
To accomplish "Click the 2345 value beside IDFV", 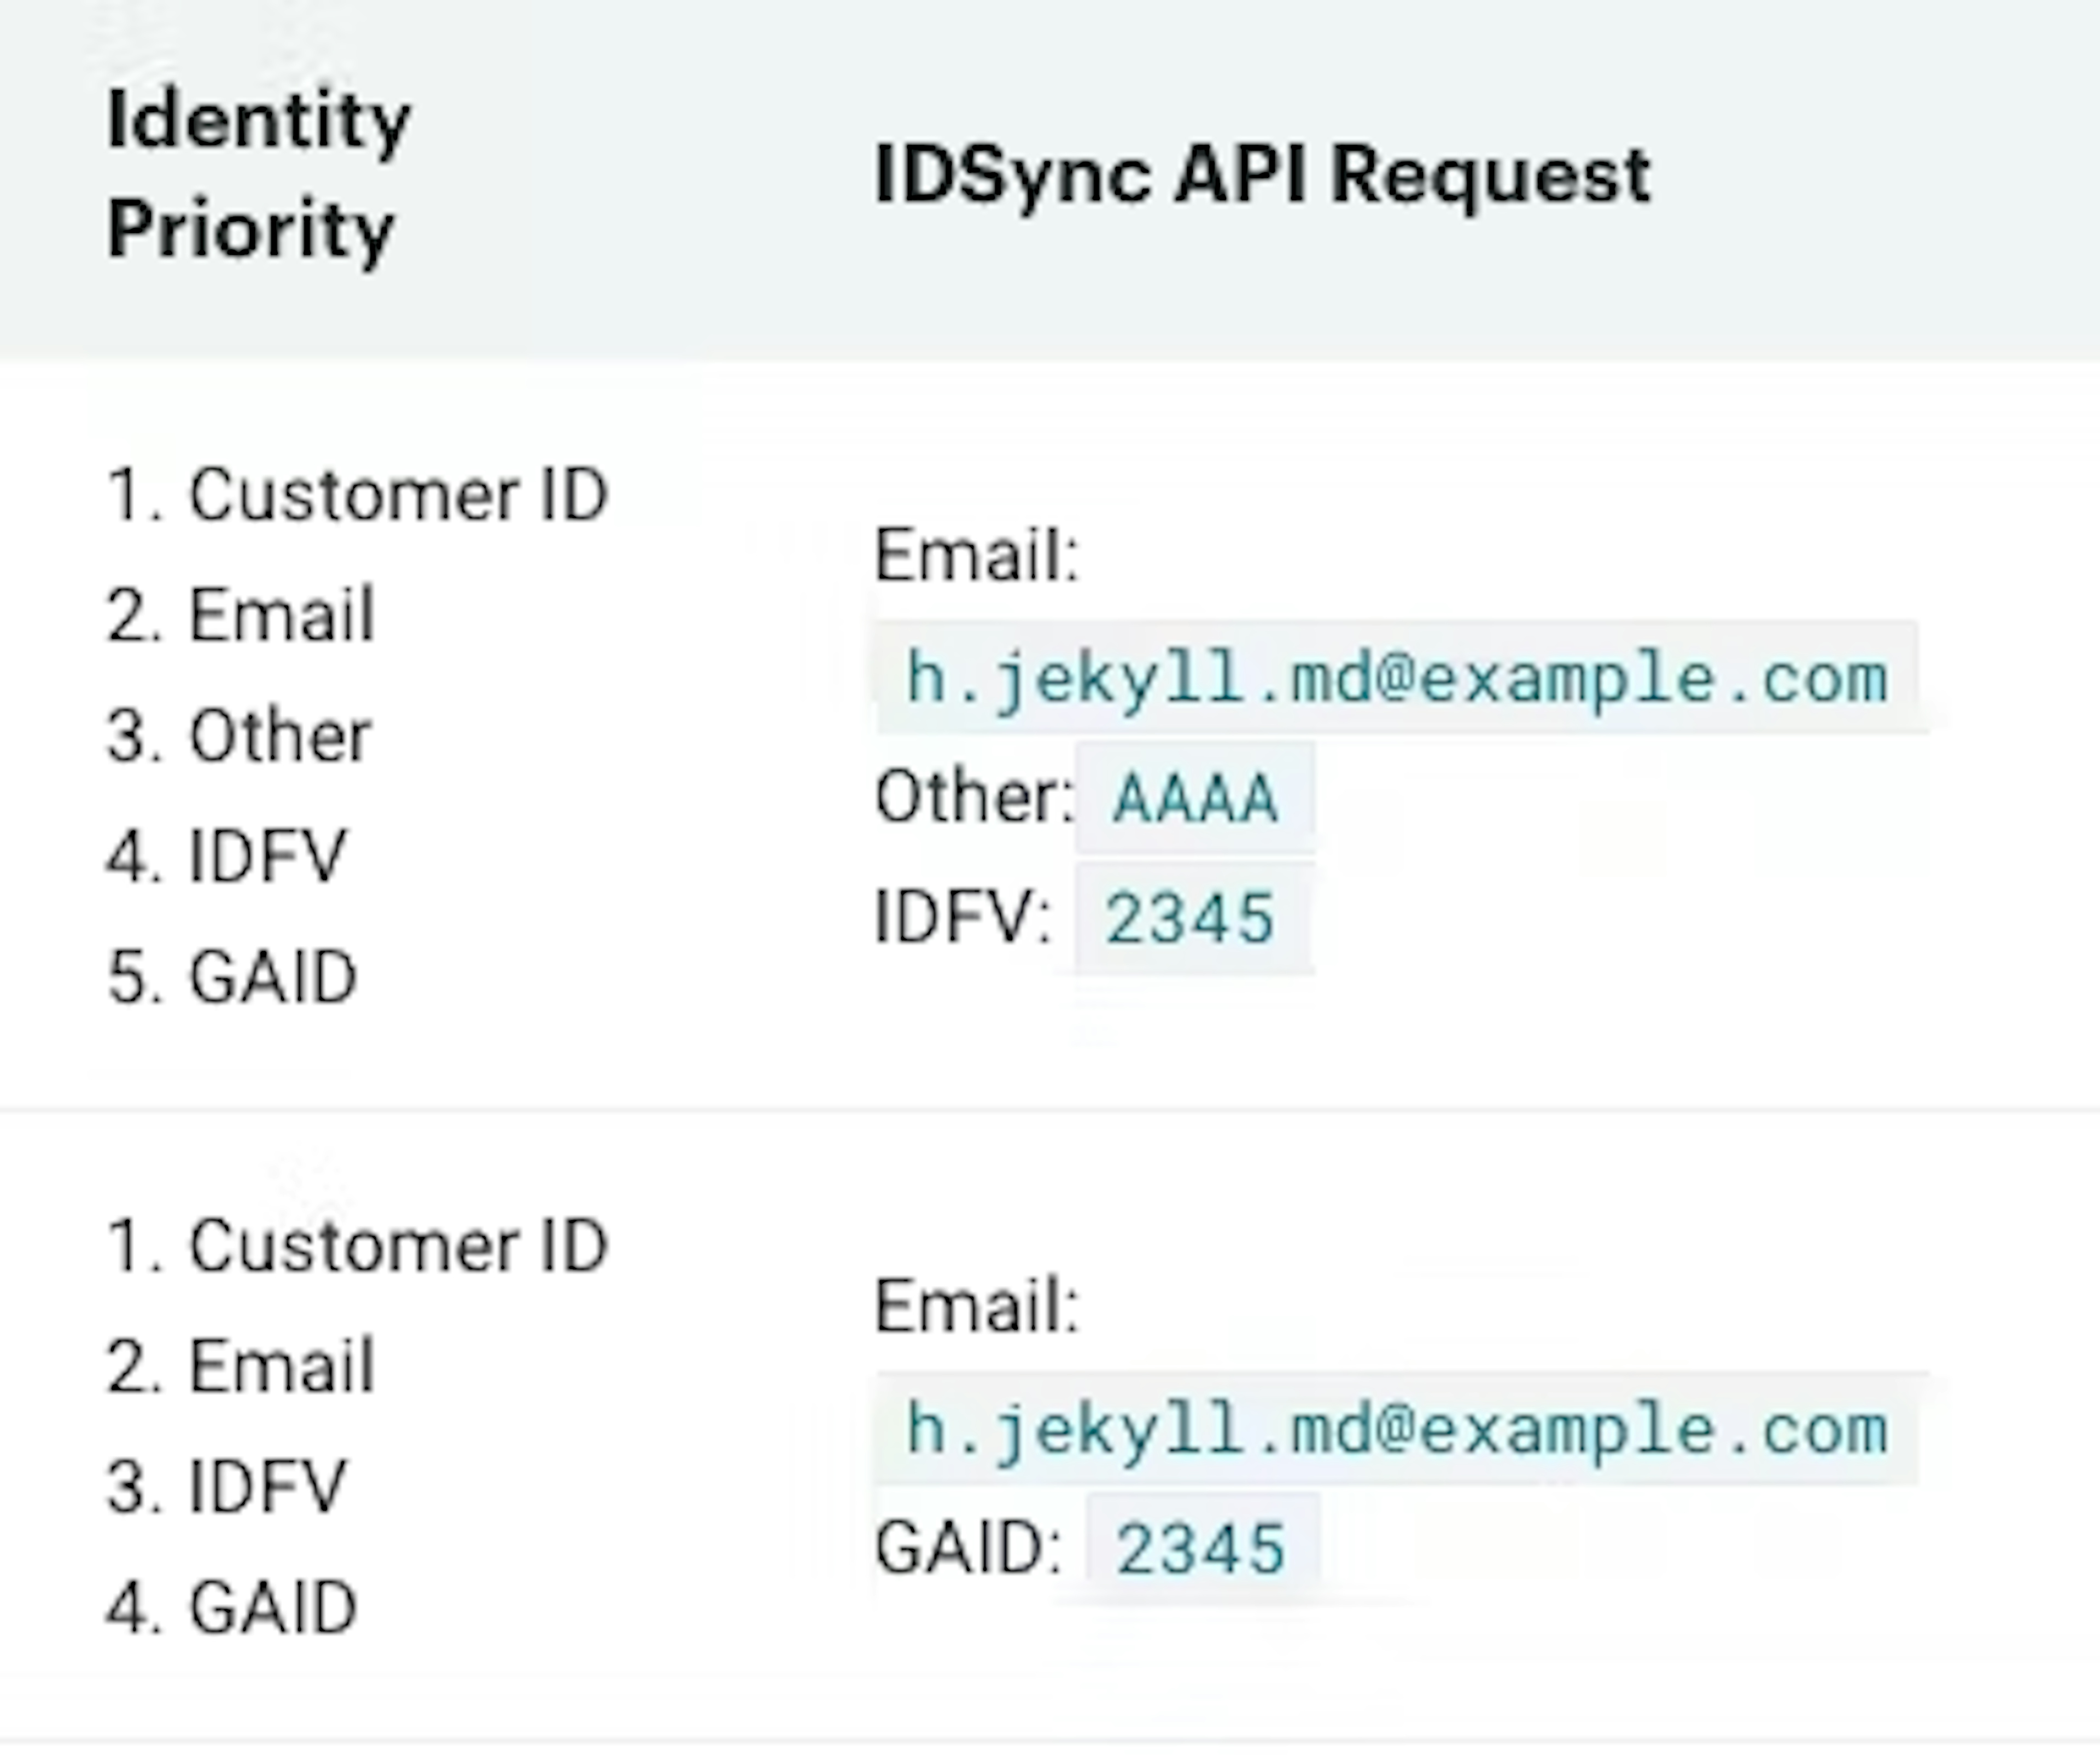I will (1190, 915).
